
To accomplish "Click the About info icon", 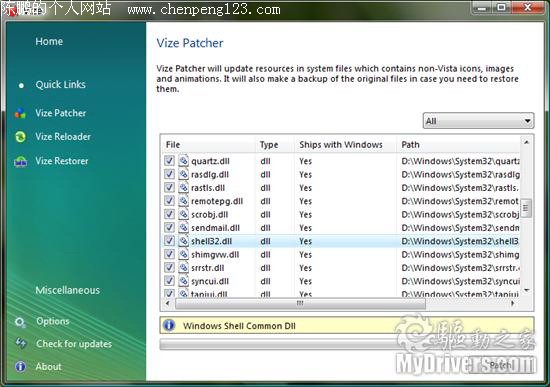I will [x=20, y=367].
